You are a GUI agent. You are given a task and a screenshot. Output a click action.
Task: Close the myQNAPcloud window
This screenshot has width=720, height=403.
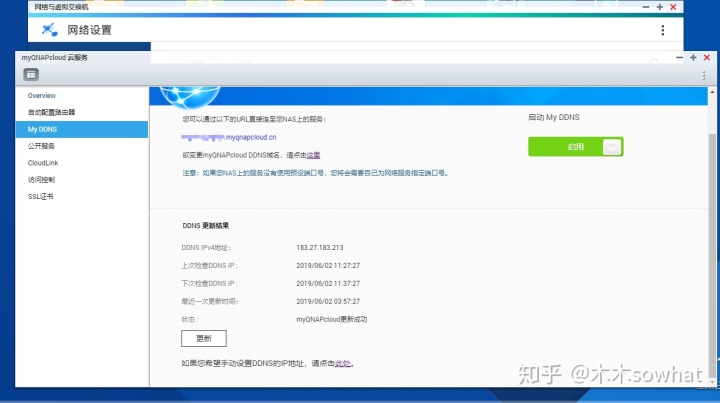(x=707, y=57)
